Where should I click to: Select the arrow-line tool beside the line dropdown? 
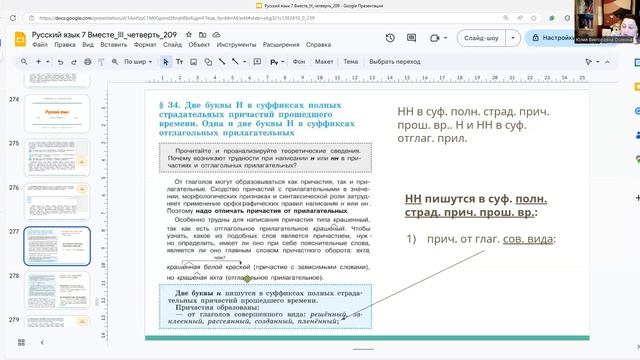click(x=235, y=62)
